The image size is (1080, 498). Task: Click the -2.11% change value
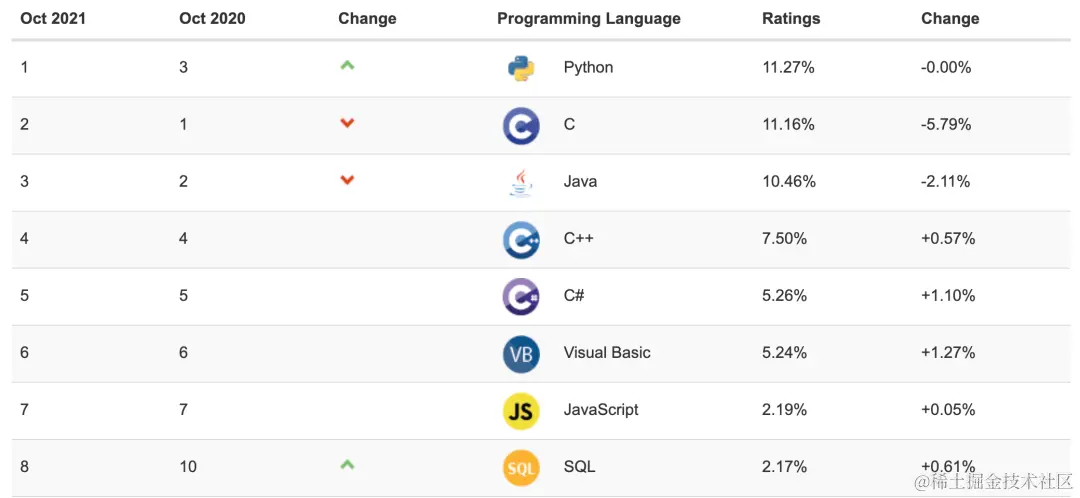[946, 182]
